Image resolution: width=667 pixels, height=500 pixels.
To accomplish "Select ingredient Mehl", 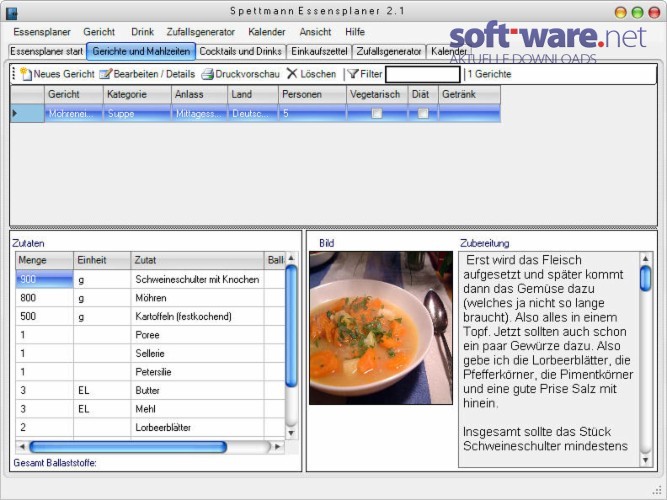I will pyautogui.click(x=197, y=409).
